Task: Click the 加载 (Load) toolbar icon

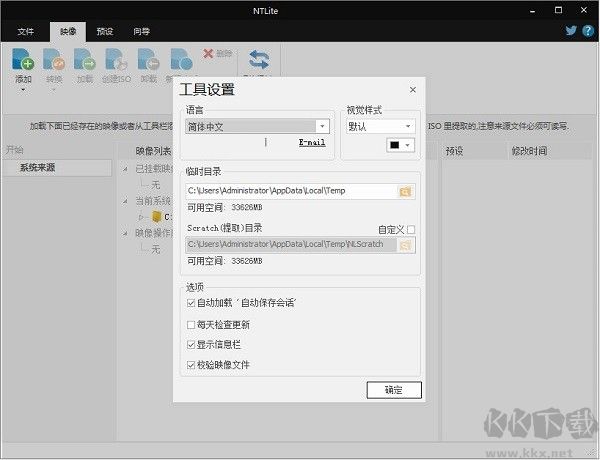Action: tap(85, 60)
